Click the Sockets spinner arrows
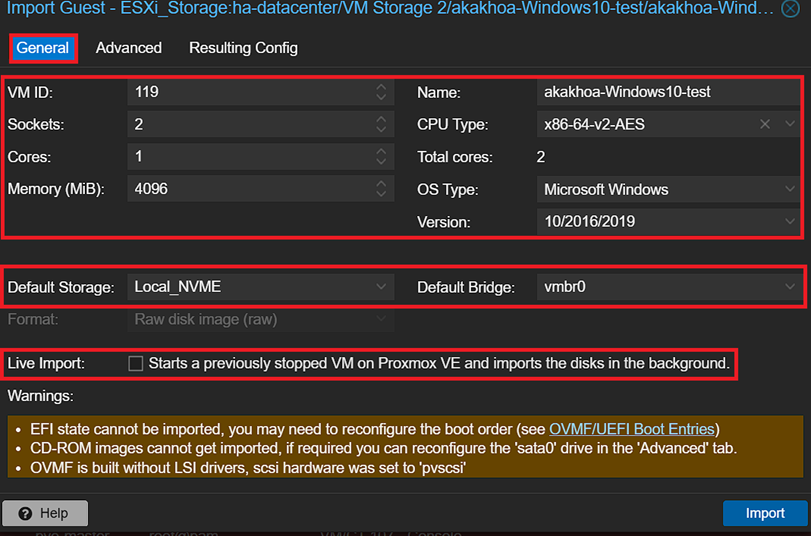 pos(381,125)
